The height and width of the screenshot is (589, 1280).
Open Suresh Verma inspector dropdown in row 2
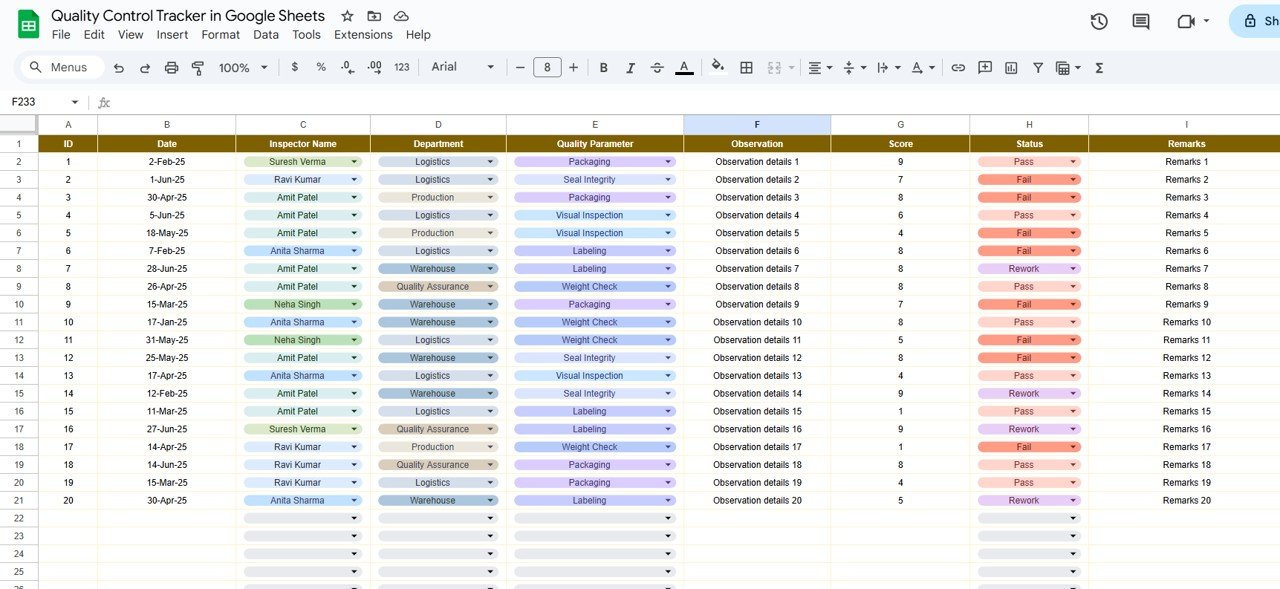click(354, 162)
